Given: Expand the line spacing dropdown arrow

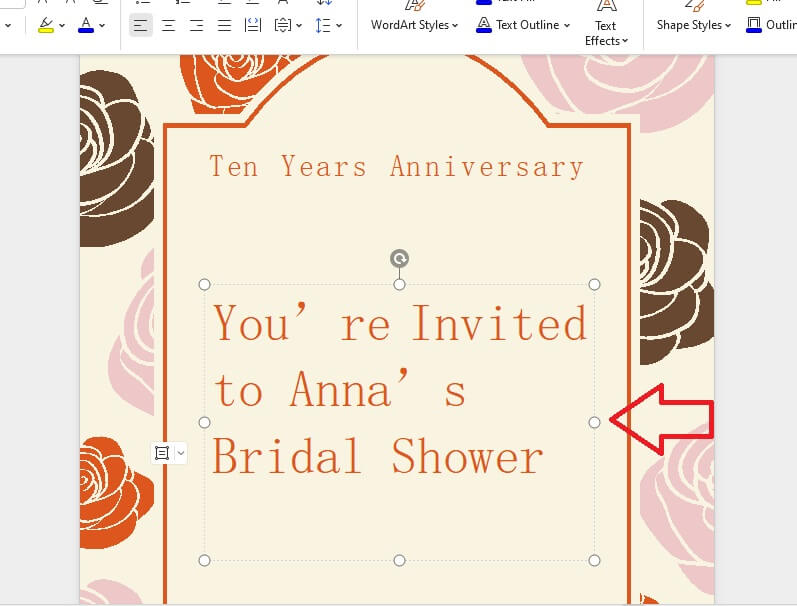Looking at the screenshot, I should (339, 25).
